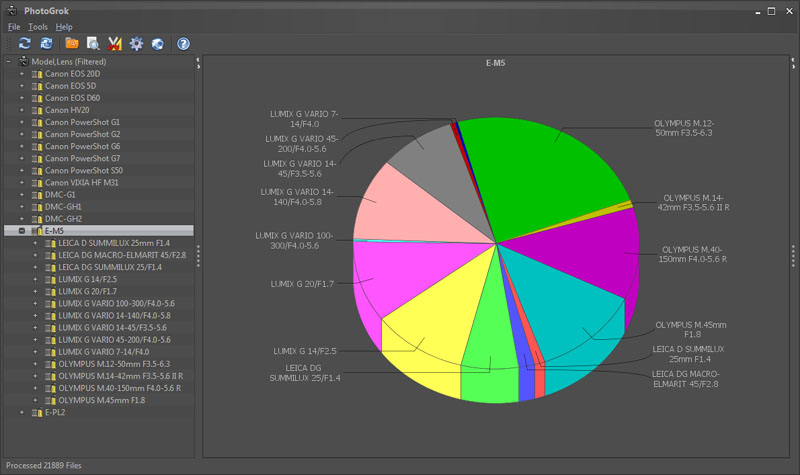The height and width of the screenshot is (475, 800).
Task: Click the folder icon next to Canon EOS 20D
Action: coord(37,74)
